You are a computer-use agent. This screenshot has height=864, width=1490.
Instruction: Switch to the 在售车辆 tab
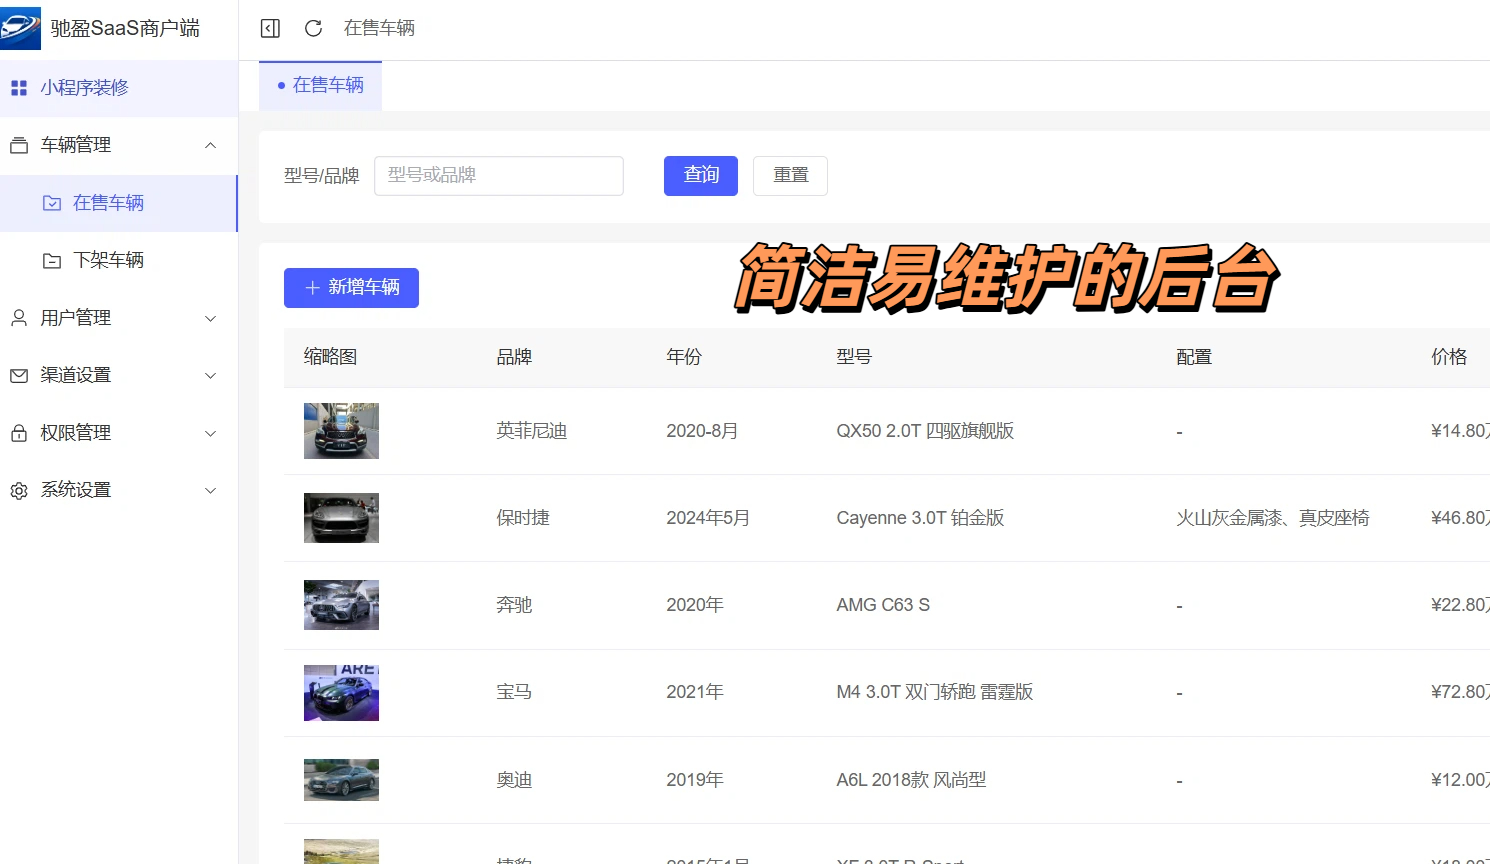(321, 85)
